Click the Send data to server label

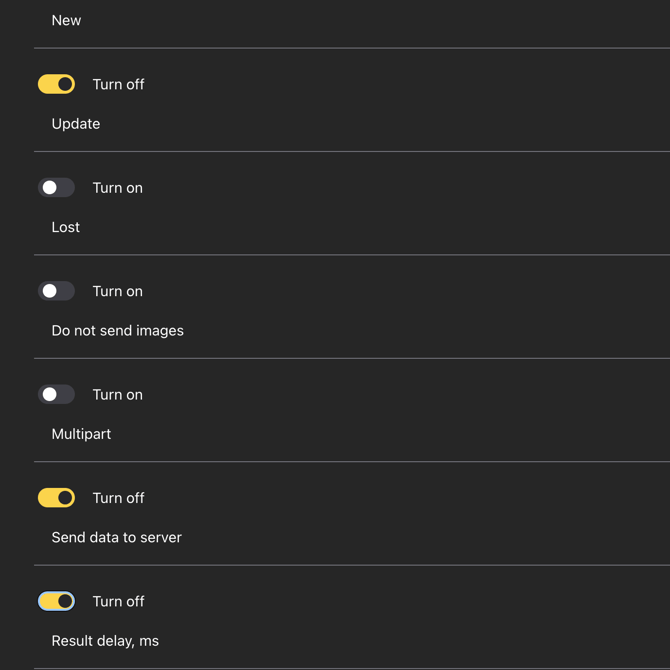116,537
